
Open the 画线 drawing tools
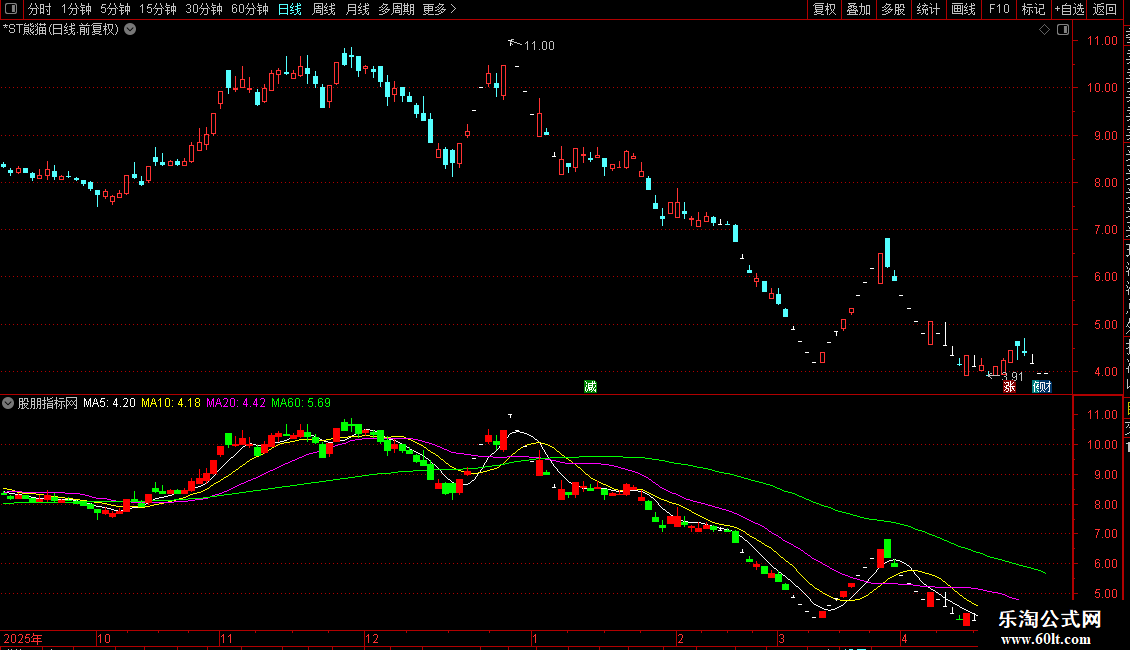click(963, 9)
